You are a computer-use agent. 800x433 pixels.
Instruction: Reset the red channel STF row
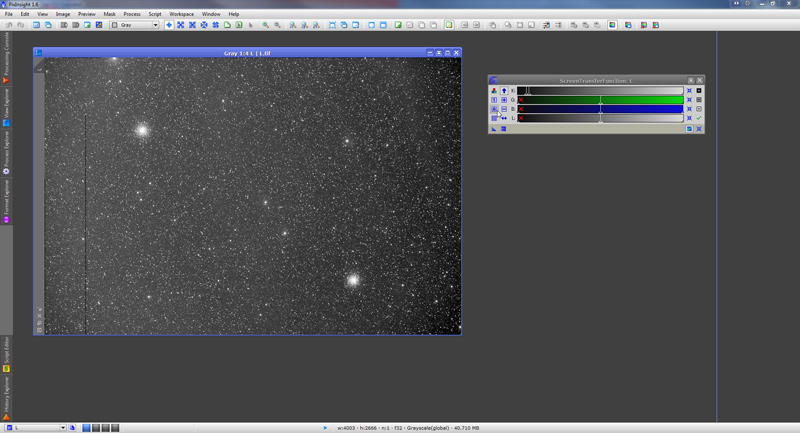coord(689,91)
